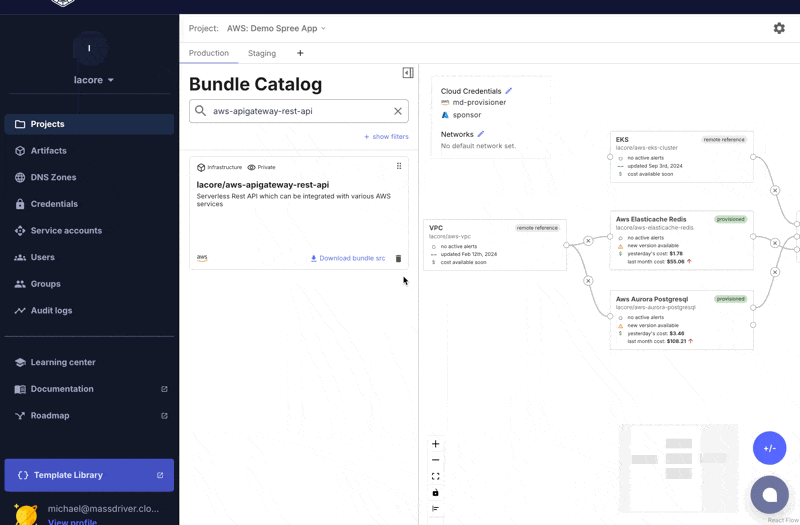Delete the aws-apigateway-rest-api bundle

click(x=398, y=259)
